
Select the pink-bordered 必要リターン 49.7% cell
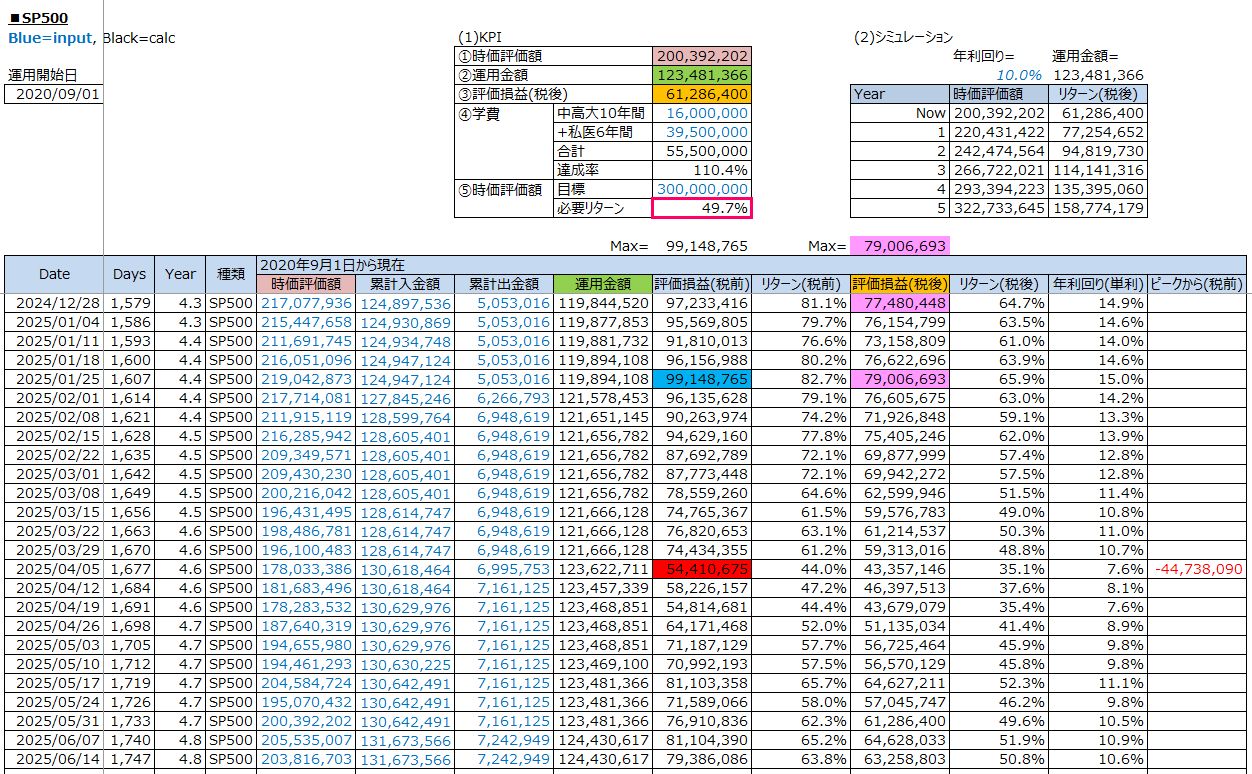[702, 208]
